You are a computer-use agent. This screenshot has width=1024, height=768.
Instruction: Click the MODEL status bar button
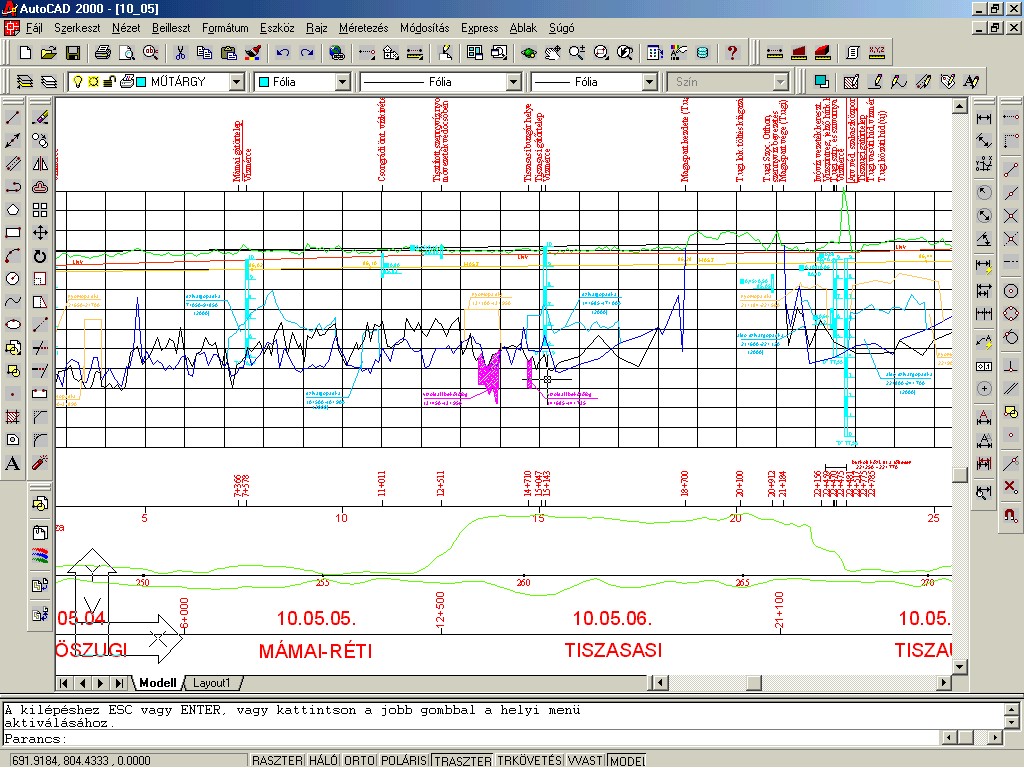click(x=627, y=760)
